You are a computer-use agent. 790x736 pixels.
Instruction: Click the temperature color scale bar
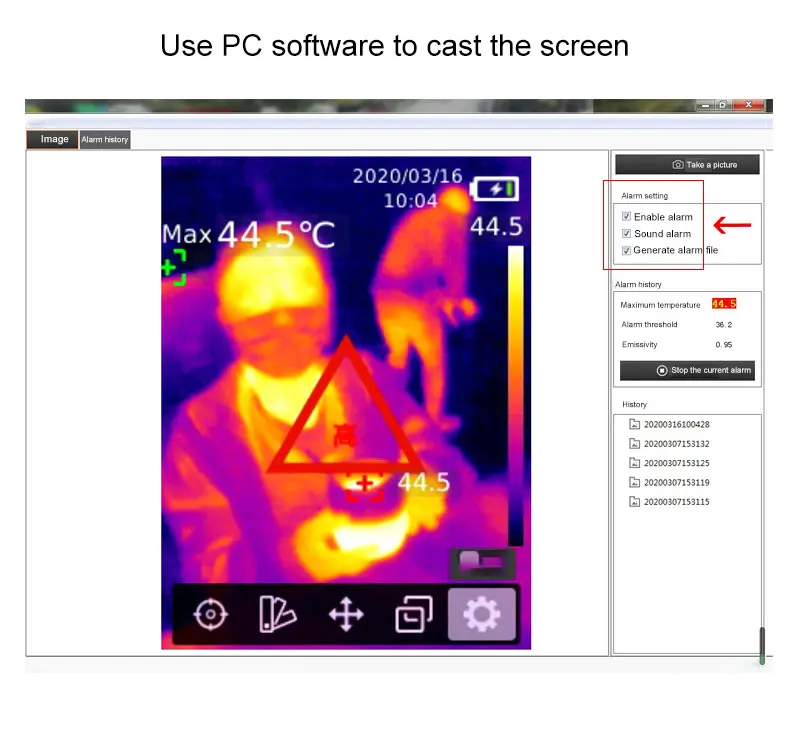[515, 395]
